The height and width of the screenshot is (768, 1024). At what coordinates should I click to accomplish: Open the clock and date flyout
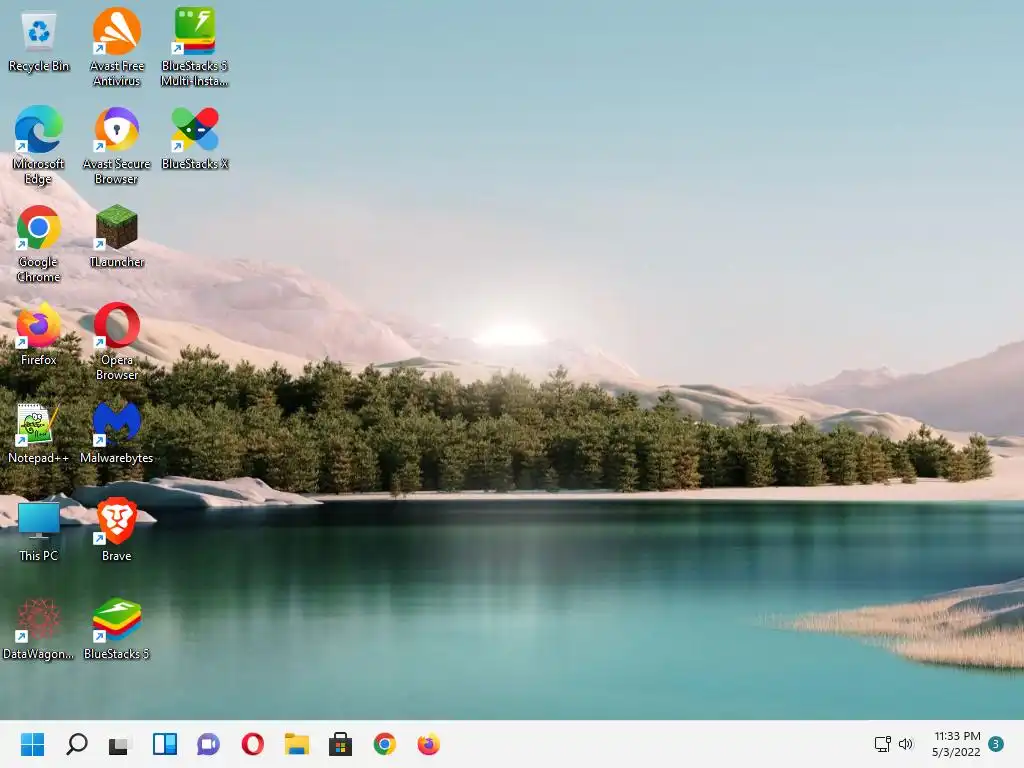(956, 744)
